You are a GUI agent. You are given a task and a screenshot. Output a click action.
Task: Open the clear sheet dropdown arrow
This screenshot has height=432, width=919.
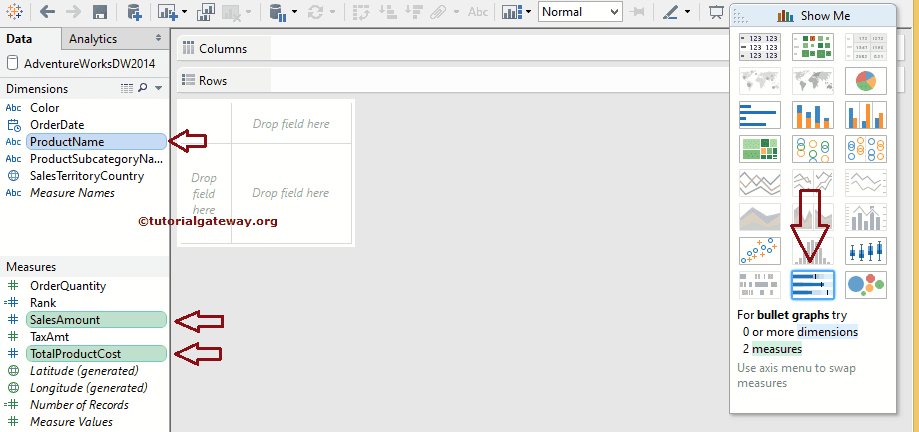click(249, 12)
